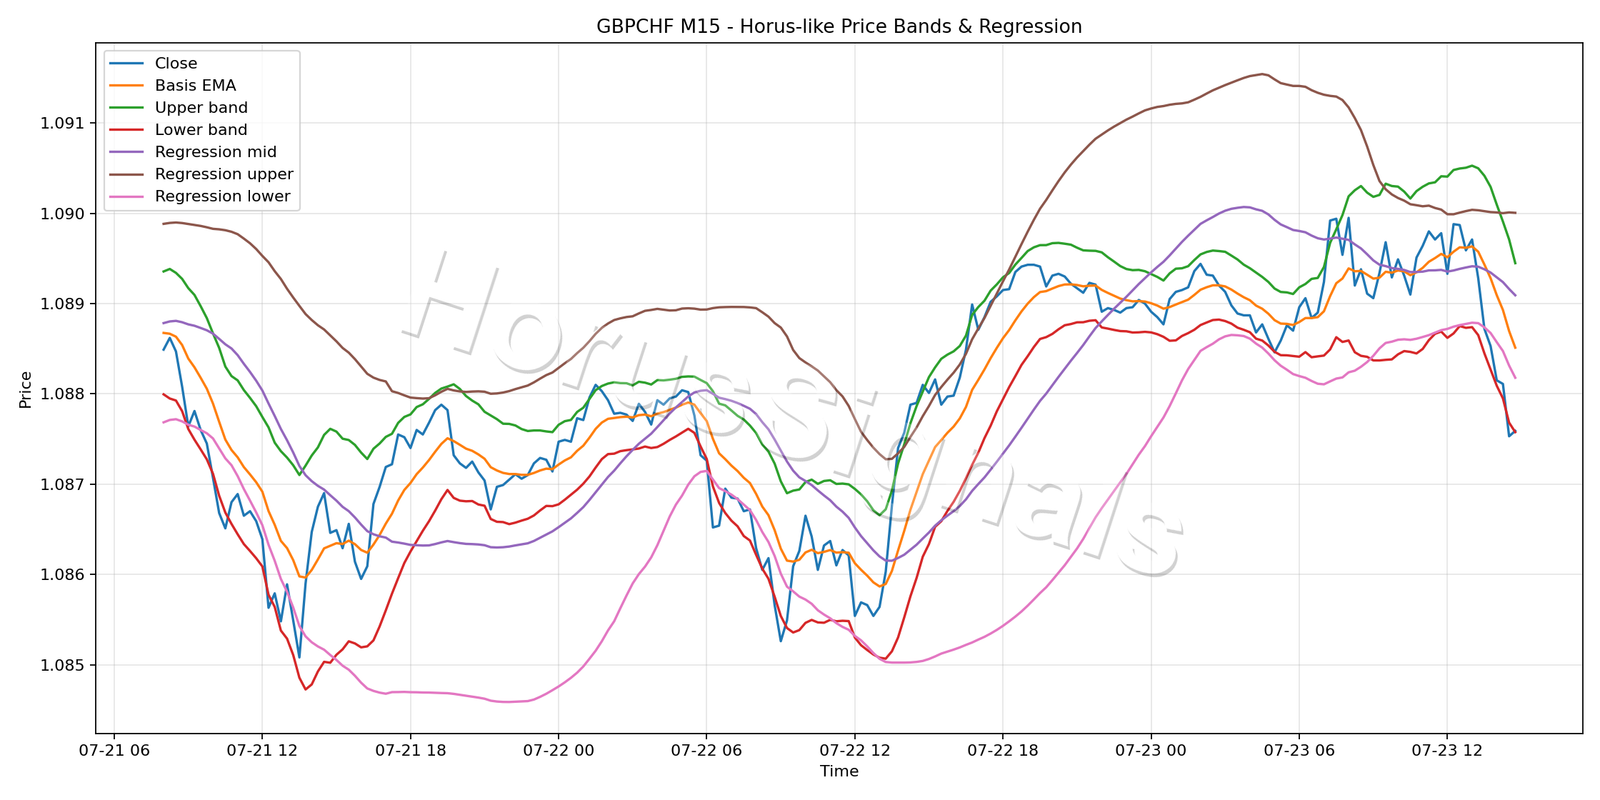The image size is (1600, 800).
Task: Click the 07-23 00 x-axis tick label
Action: (1150, 750)
